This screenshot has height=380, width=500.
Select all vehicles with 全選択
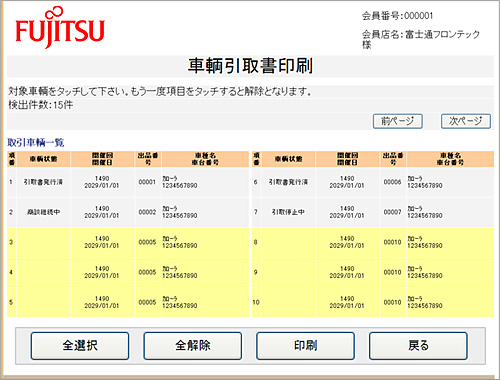tap(80, 346)
